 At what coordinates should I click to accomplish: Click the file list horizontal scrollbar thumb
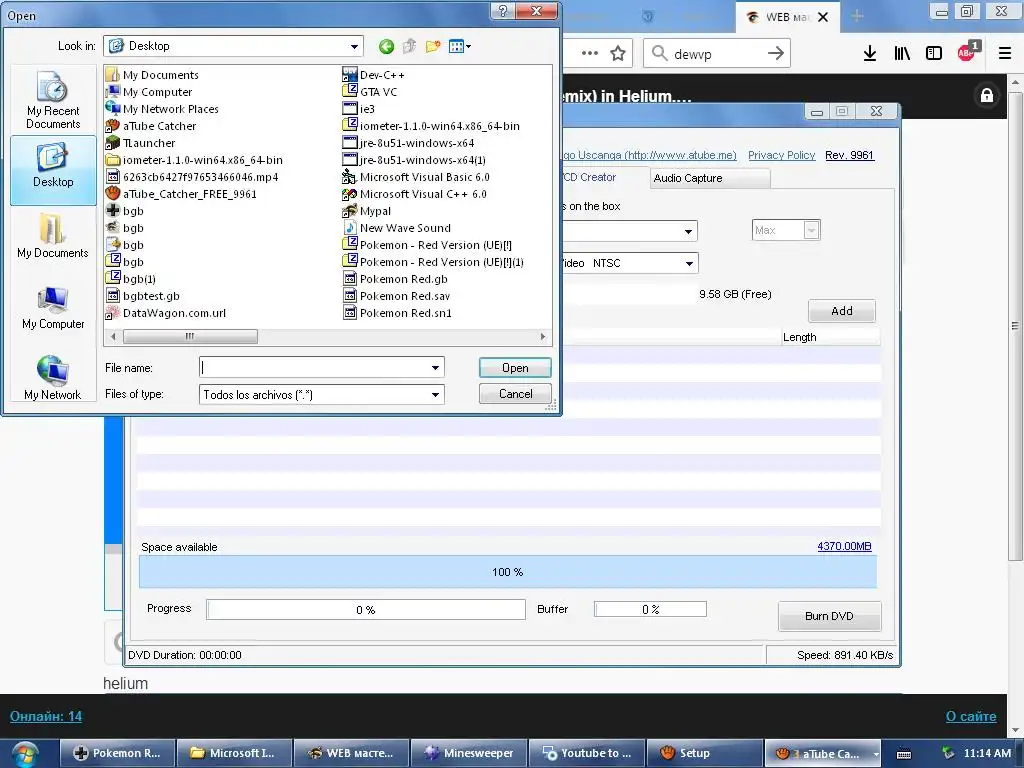coord(190,336)
